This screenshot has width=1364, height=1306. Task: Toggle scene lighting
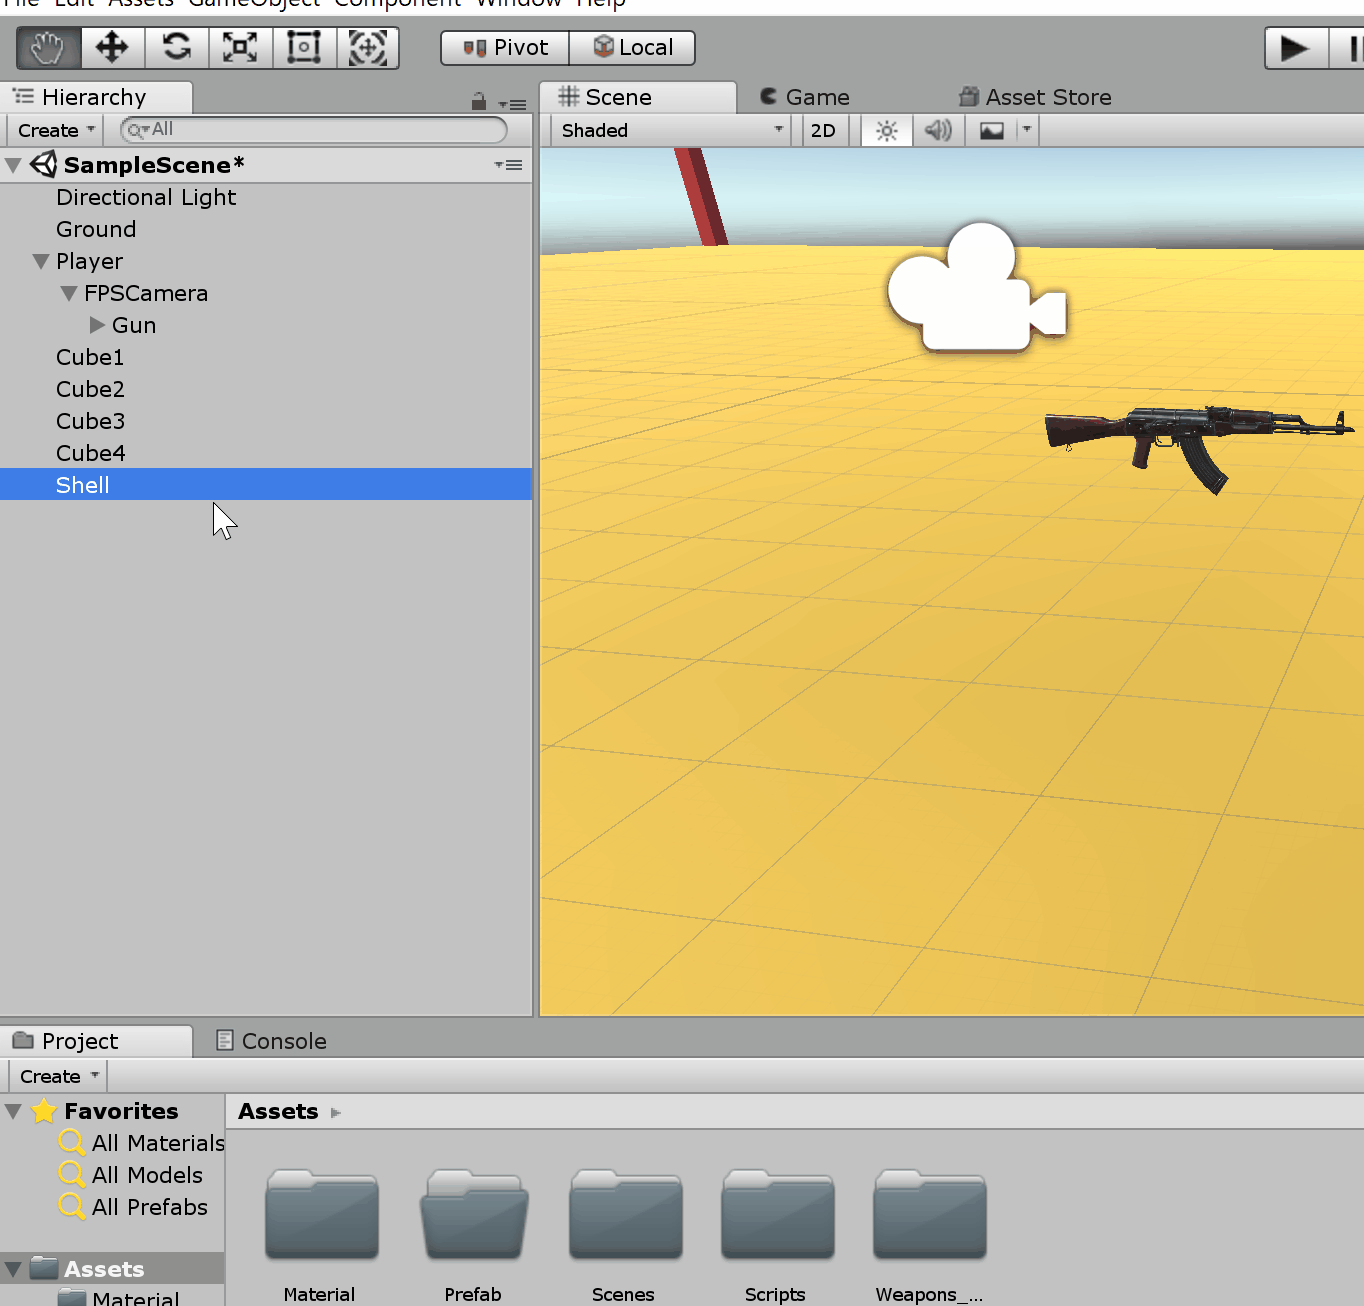click(x=885, y=130)
